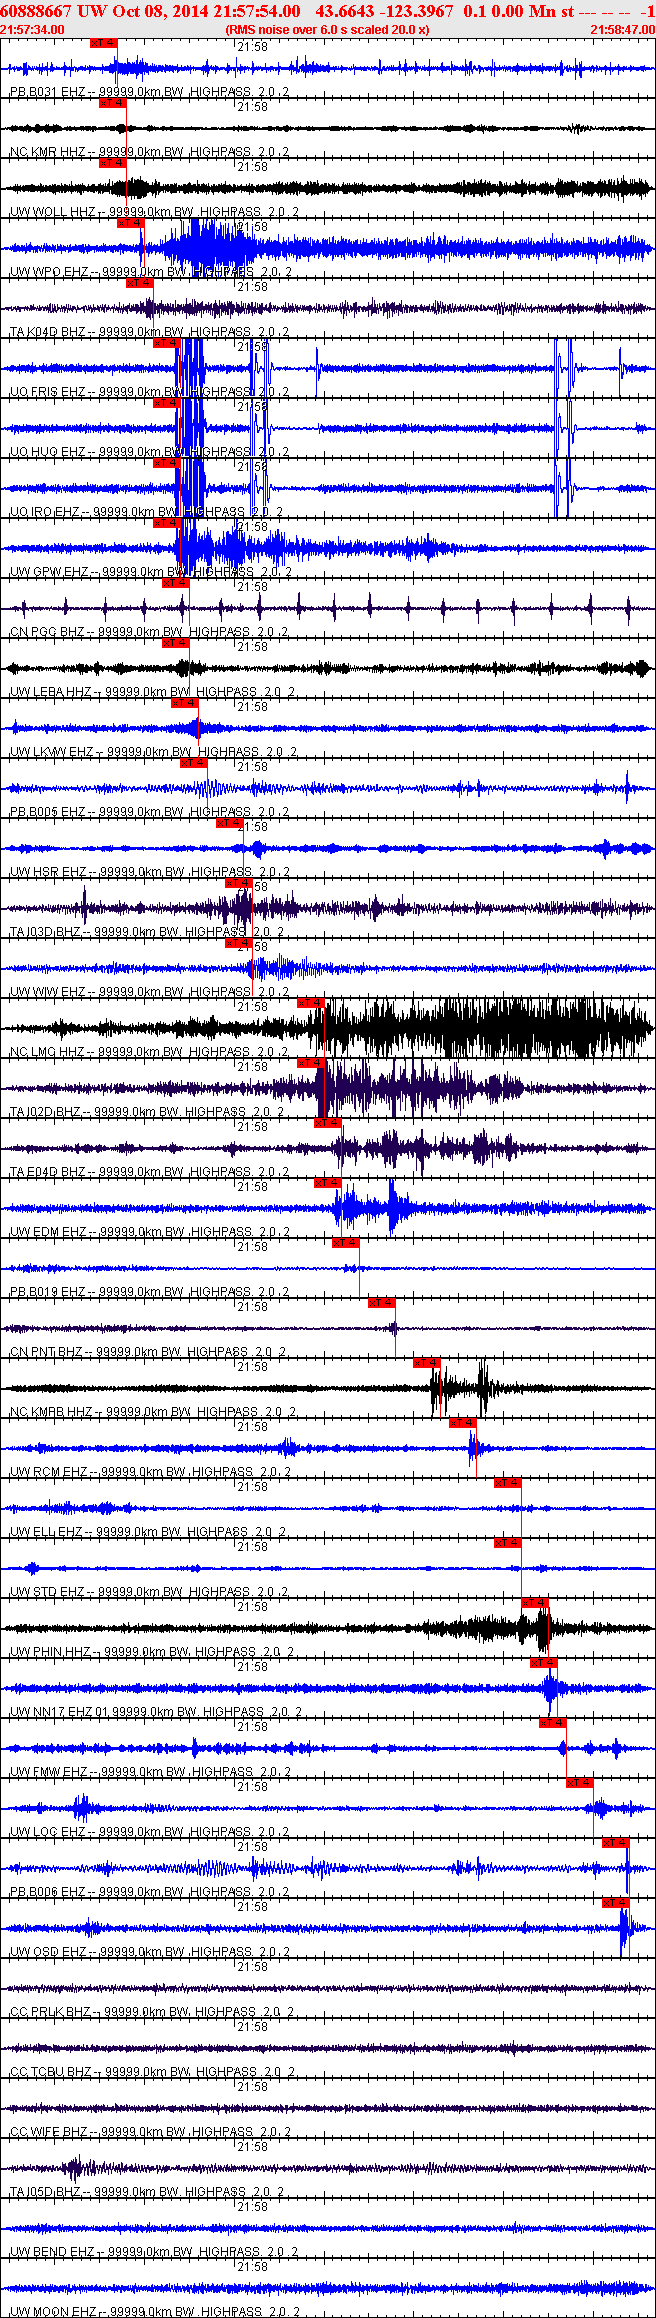
Task: Select the PB B019 EHZ station label
Action: click(150, 1292)
